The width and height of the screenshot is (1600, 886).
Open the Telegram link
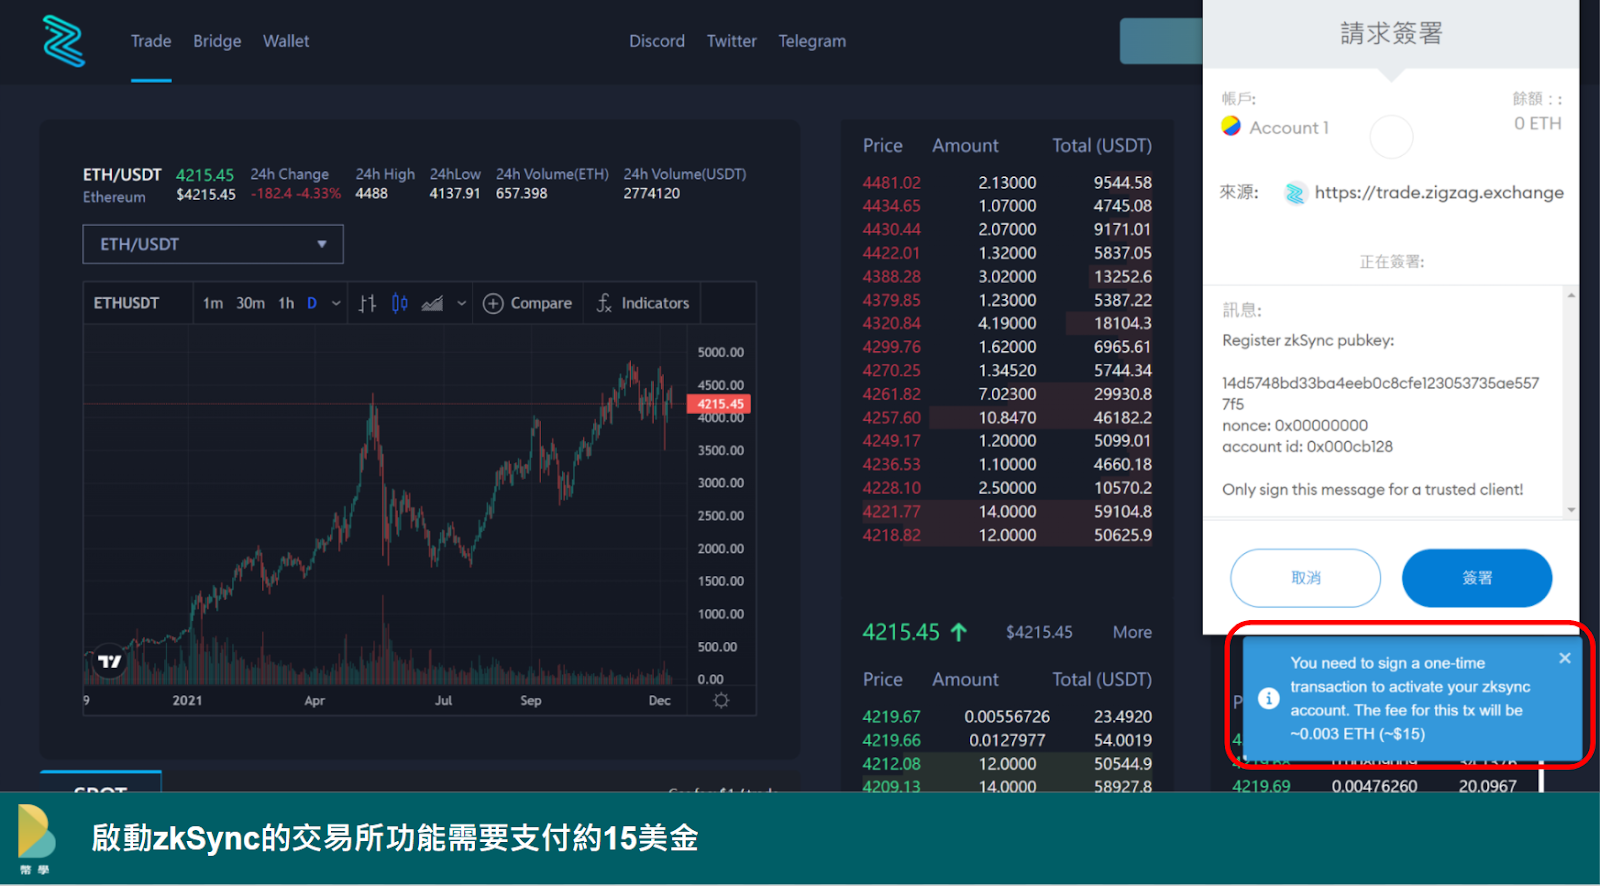812,41
